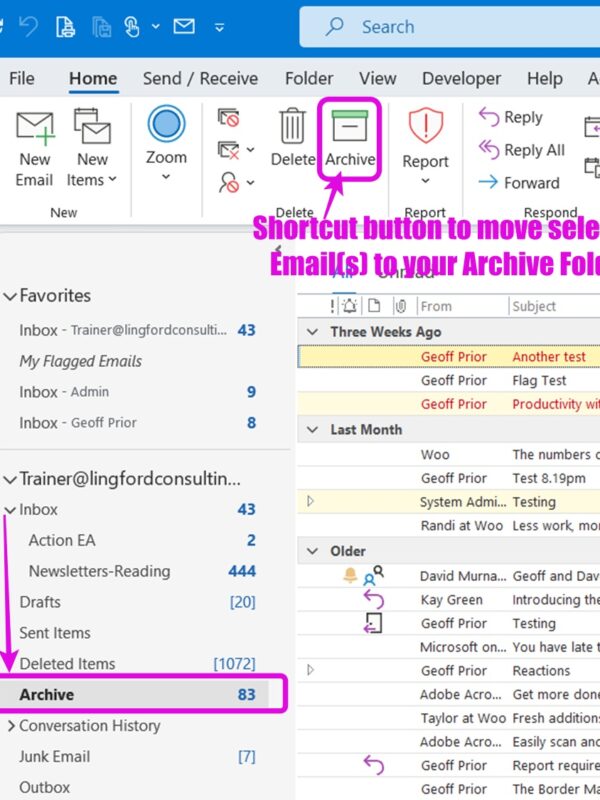Click the Undo icon in title bar

pos(27,27)
